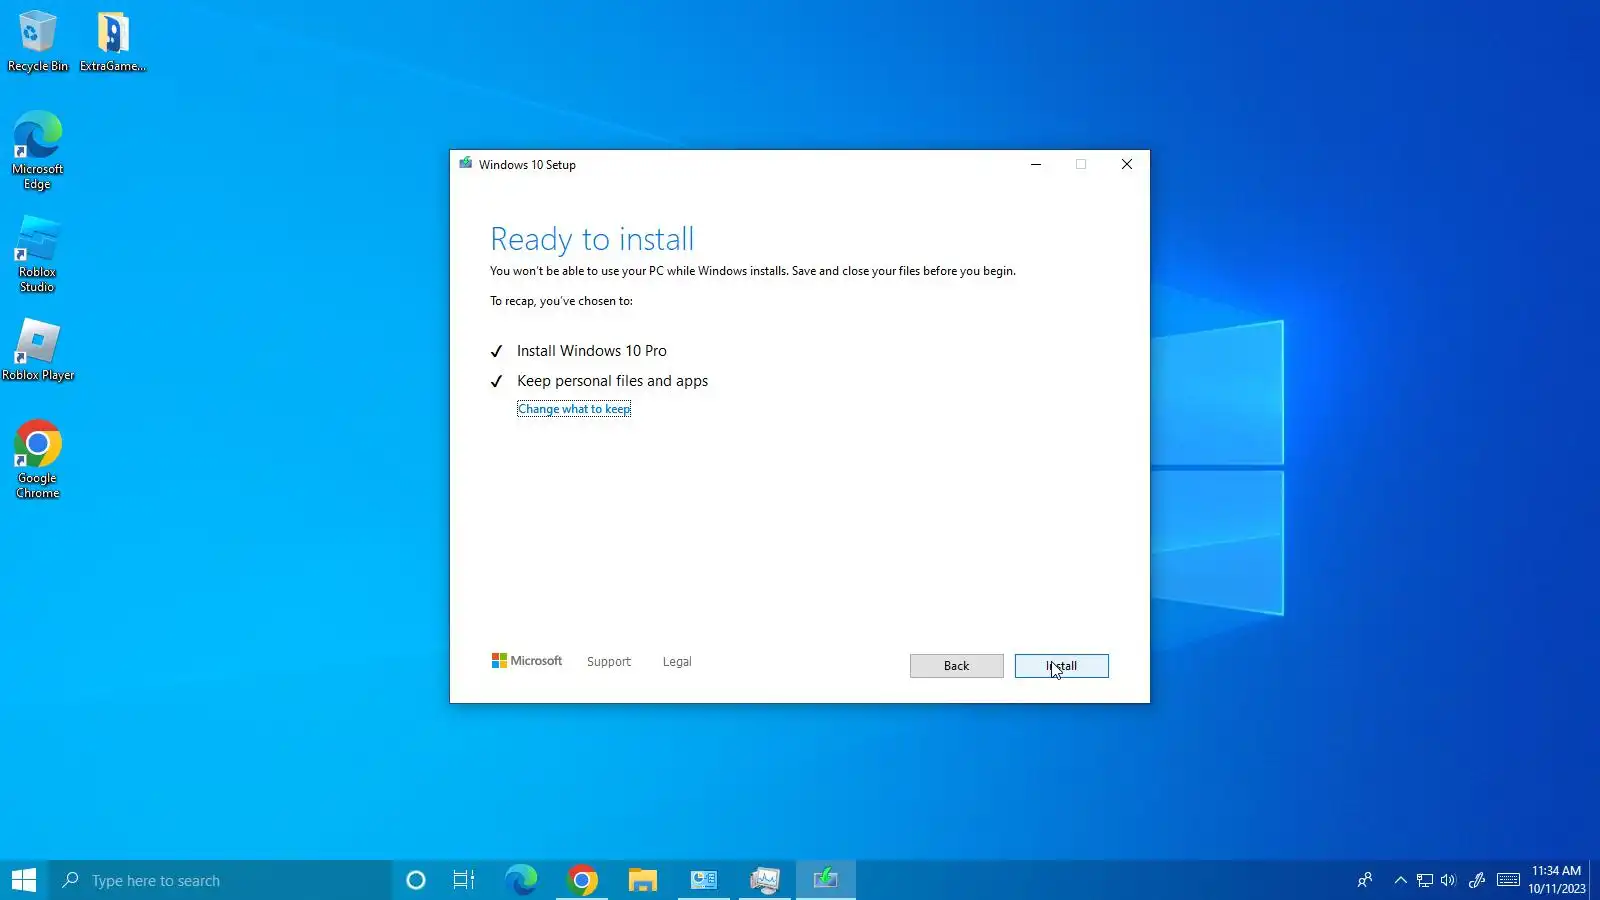Click the Windows 10 Setup taskbar icon
Screen dimensions: 1600x900
coord(826,880)
